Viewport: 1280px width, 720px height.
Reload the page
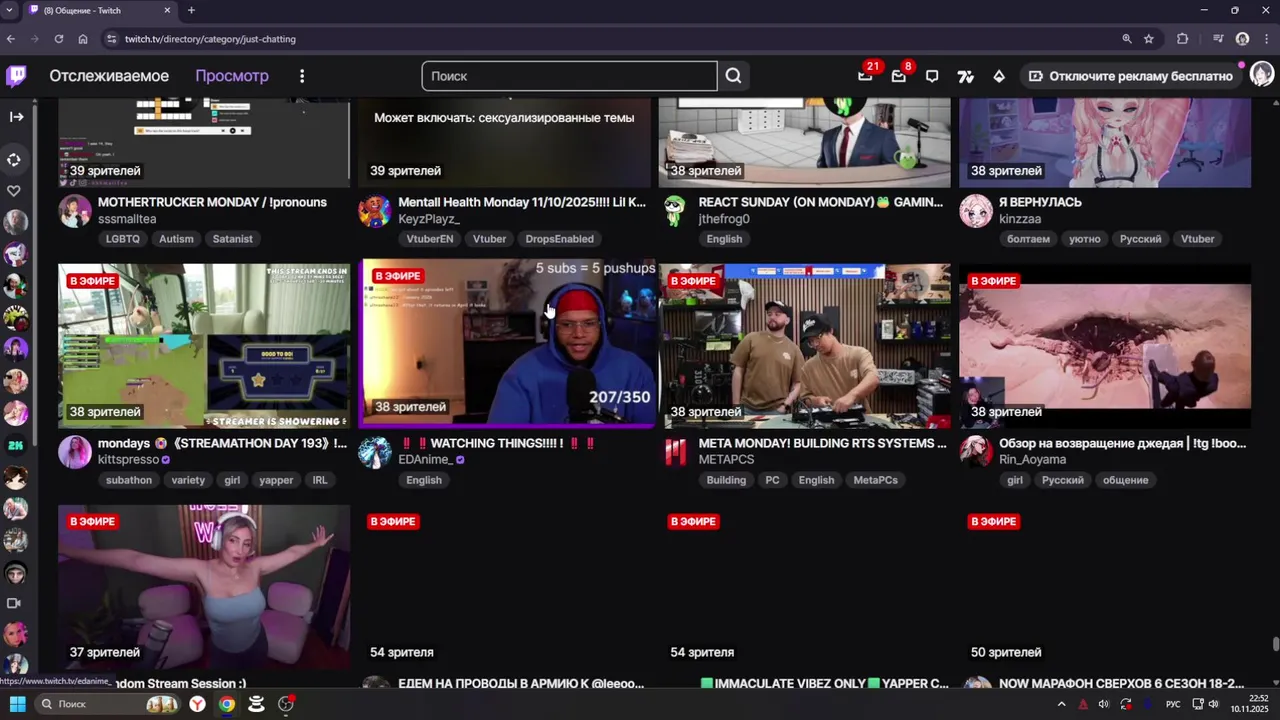59,39
